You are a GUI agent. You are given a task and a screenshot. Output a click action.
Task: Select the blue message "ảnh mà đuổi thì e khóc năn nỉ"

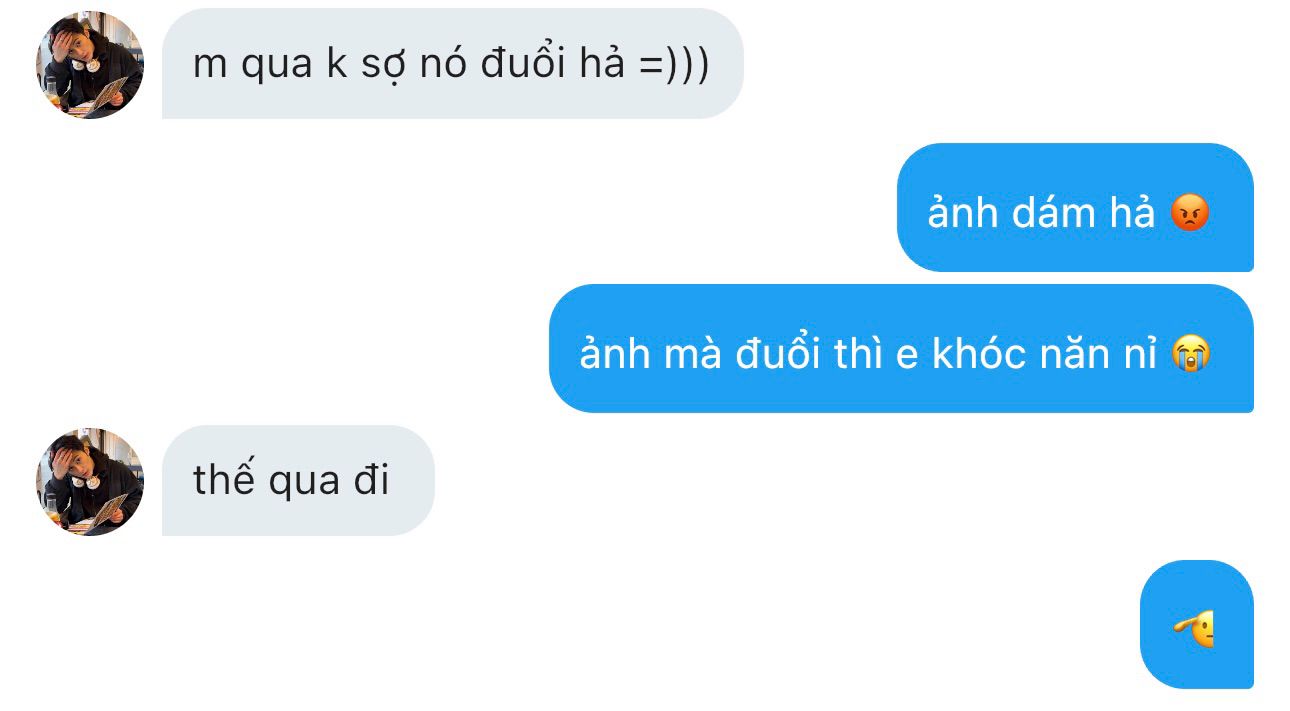click(x=901, y=348)
